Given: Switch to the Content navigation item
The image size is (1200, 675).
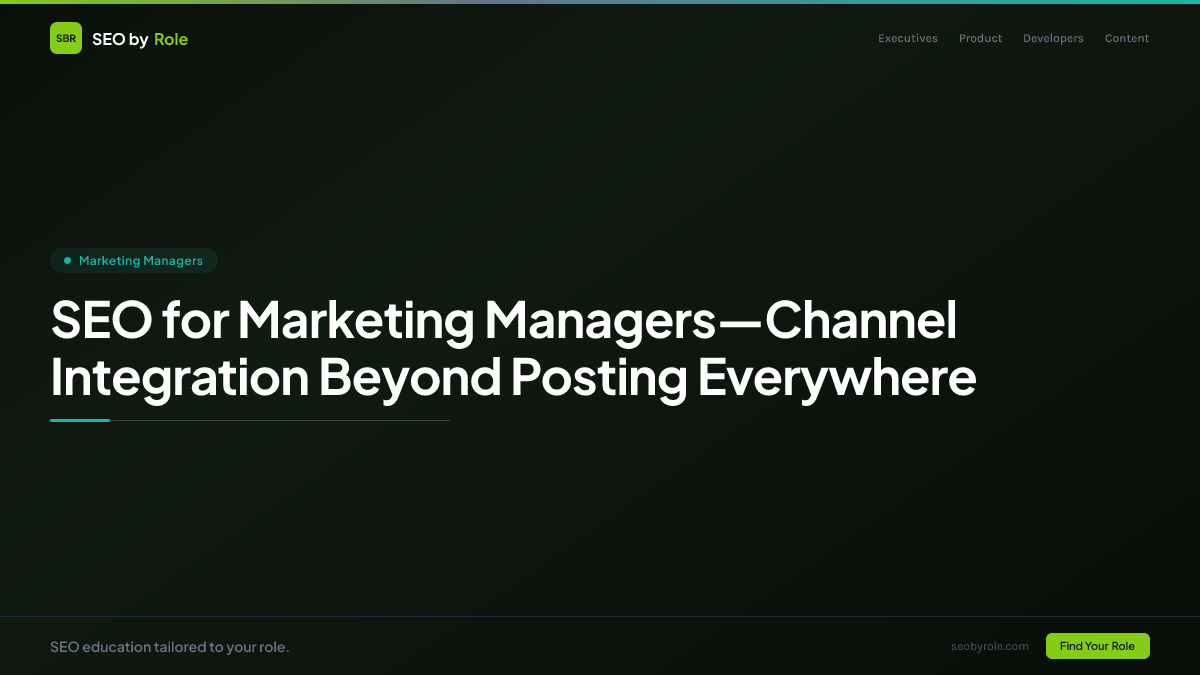Looking at the screenshot, I should pos(1126,38).
